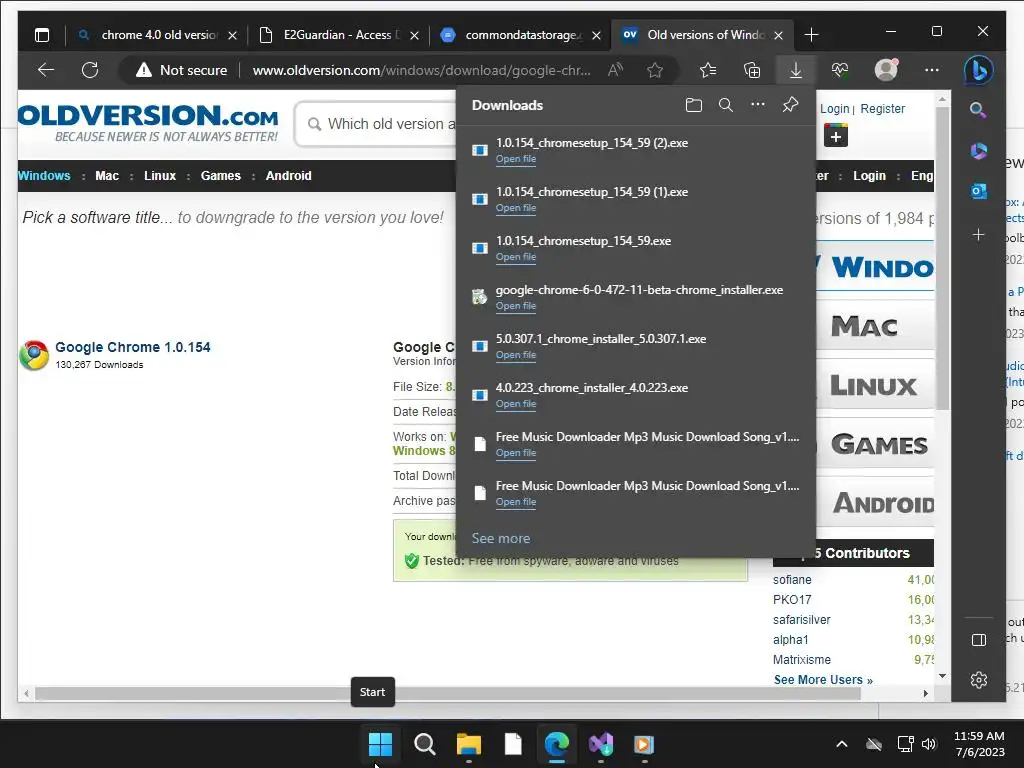Screen dimensions: 1024x768
Task: Show hidden tray icons chevron
Action: pyautogui.click(x=842, y=744)
